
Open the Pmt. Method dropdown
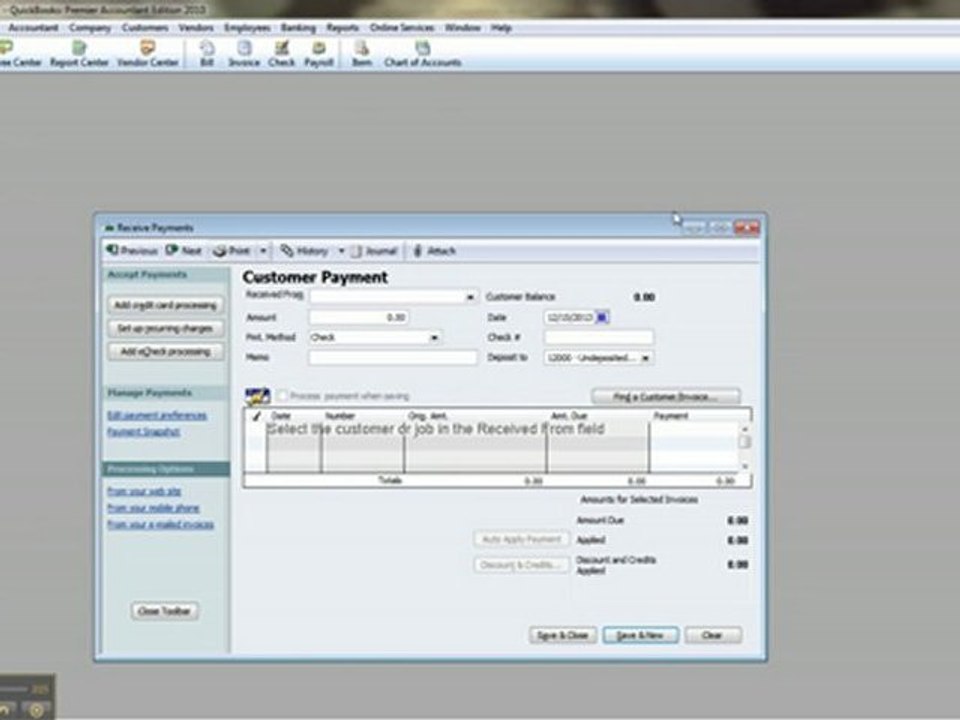click(434, 337)
